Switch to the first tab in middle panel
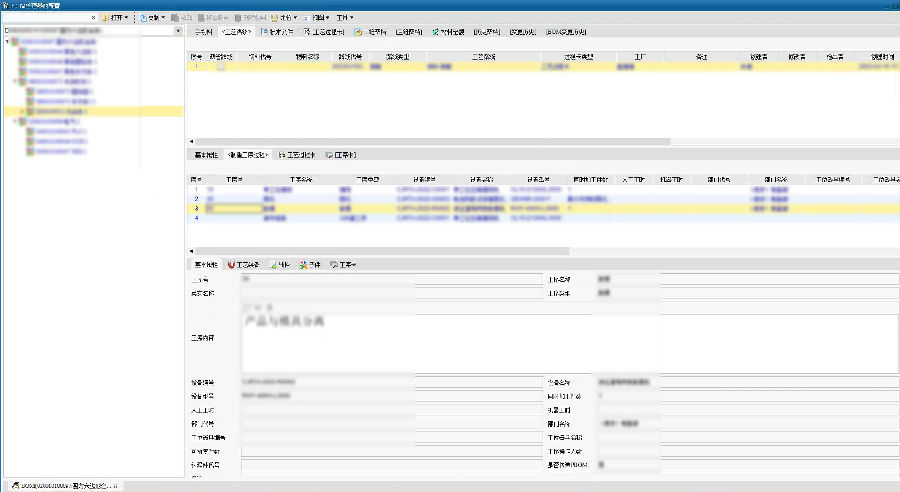This screenshot has height=492, width=900. tap(205, 155)
